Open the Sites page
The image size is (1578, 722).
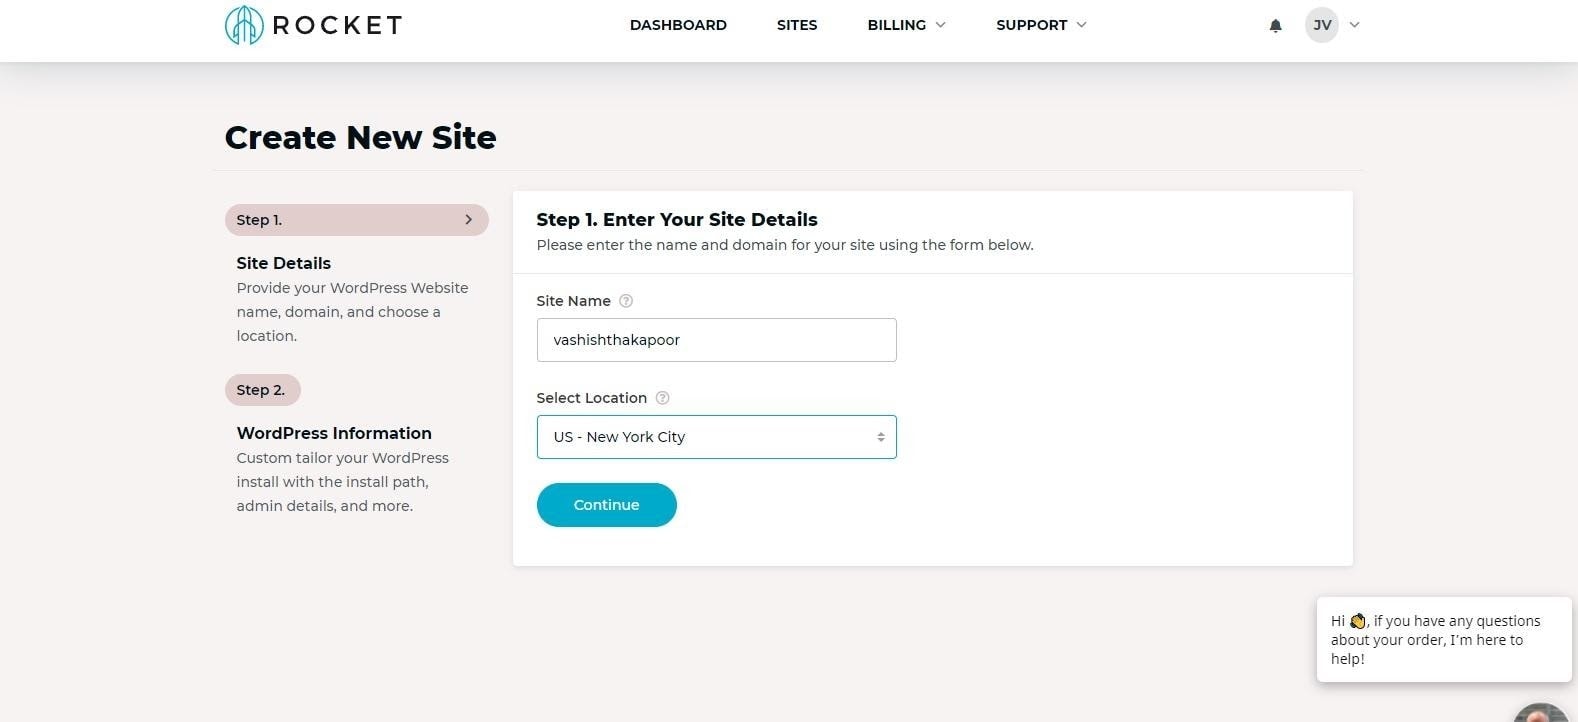tap(797, 25)
